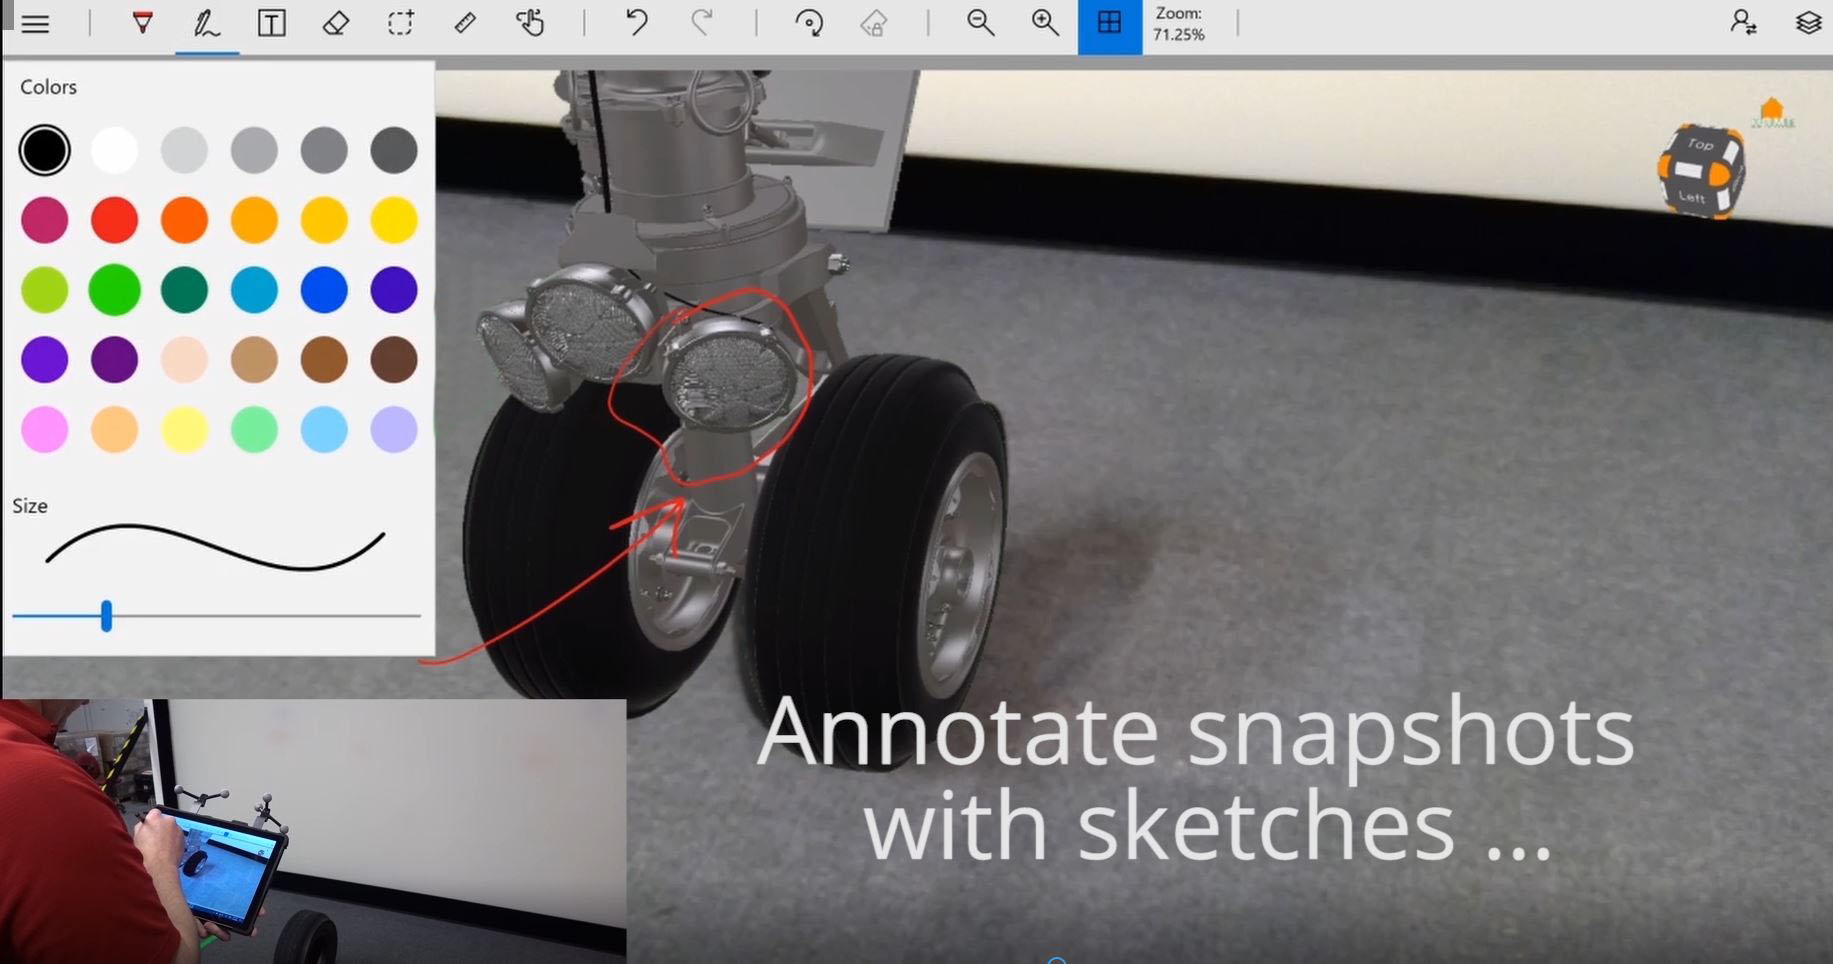Enable the touch pan gesture tool
This screenshot has width=1833, height=964.
click(x=530, y=23)
